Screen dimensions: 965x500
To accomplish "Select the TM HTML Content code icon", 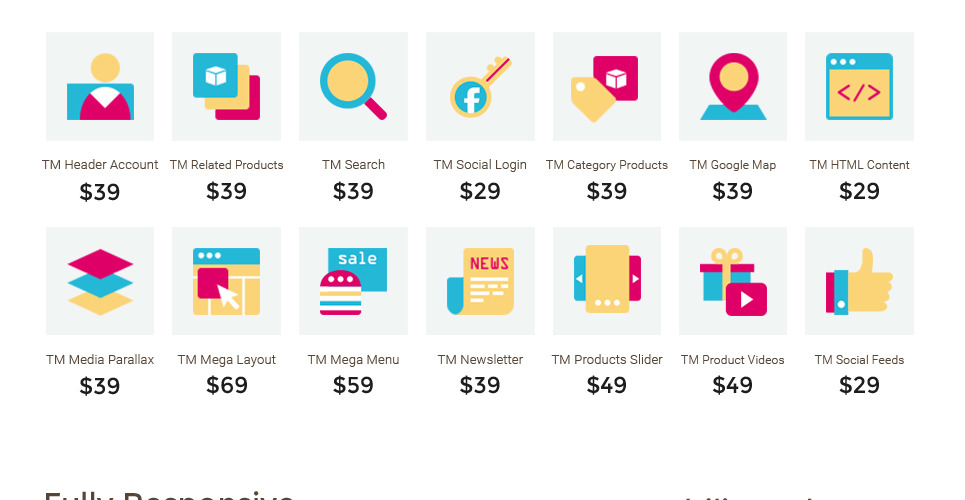I will click(x=859, y=86).
